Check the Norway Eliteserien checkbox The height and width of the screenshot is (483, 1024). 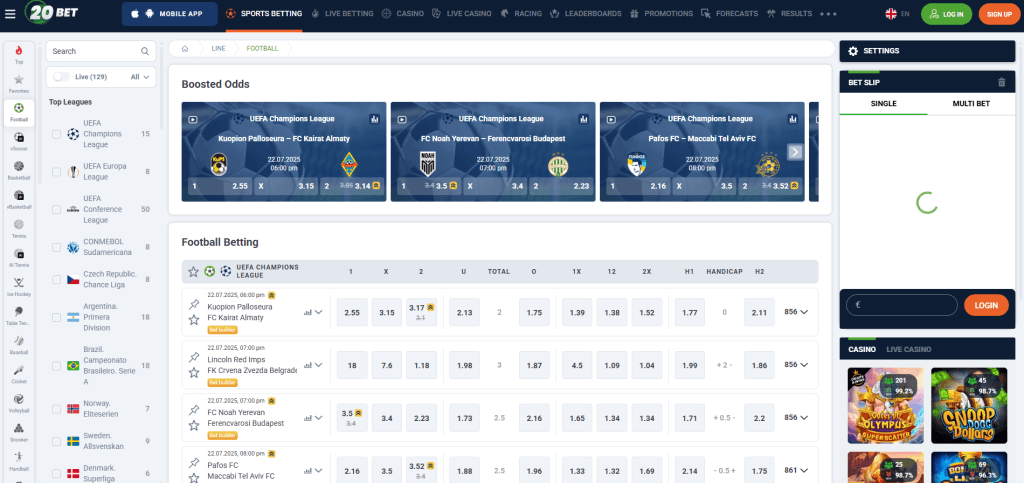coord(56,409)
